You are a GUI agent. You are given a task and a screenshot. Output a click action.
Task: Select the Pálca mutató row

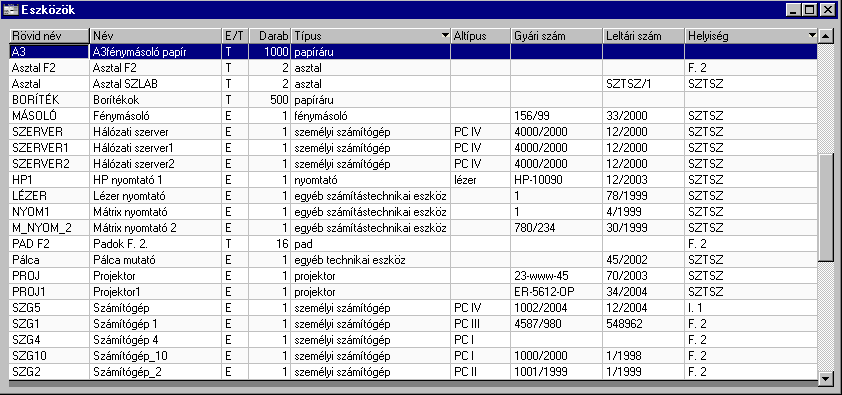[x=413, y=260]
